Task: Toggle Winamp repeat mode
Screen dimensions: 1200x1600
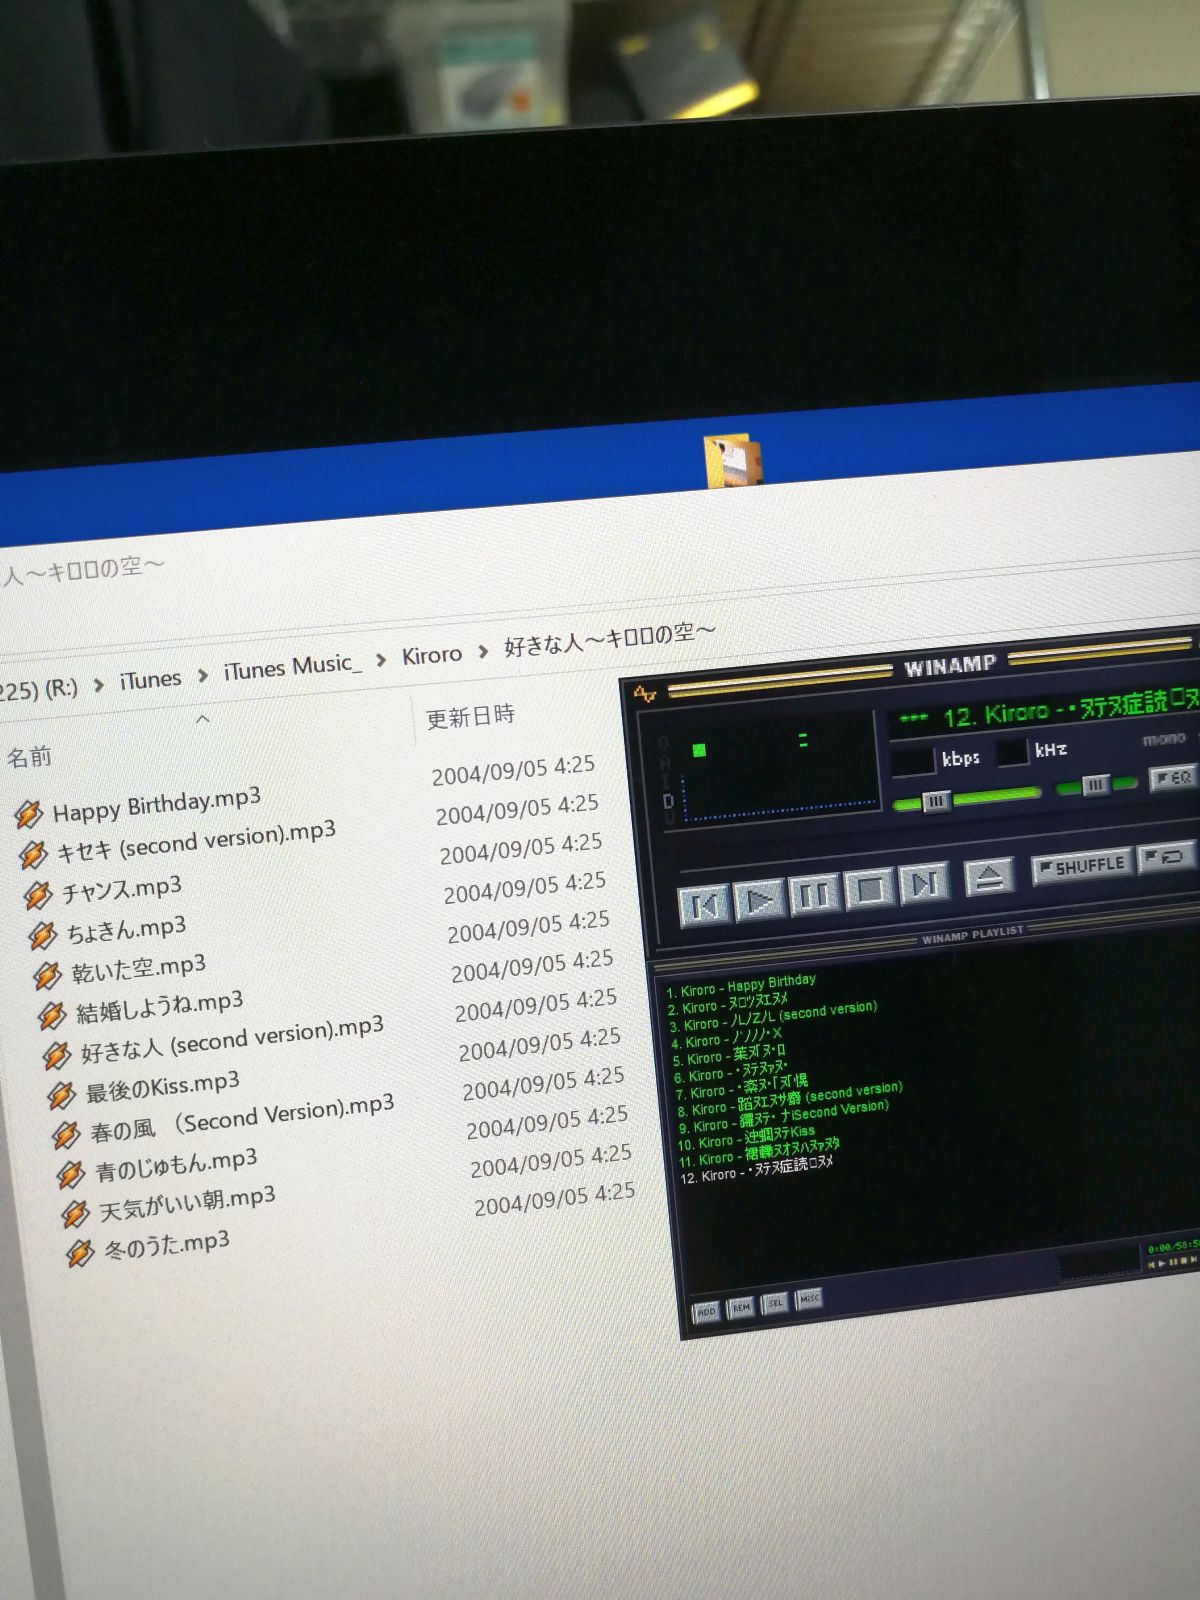Action: [x=1166, y=857]
